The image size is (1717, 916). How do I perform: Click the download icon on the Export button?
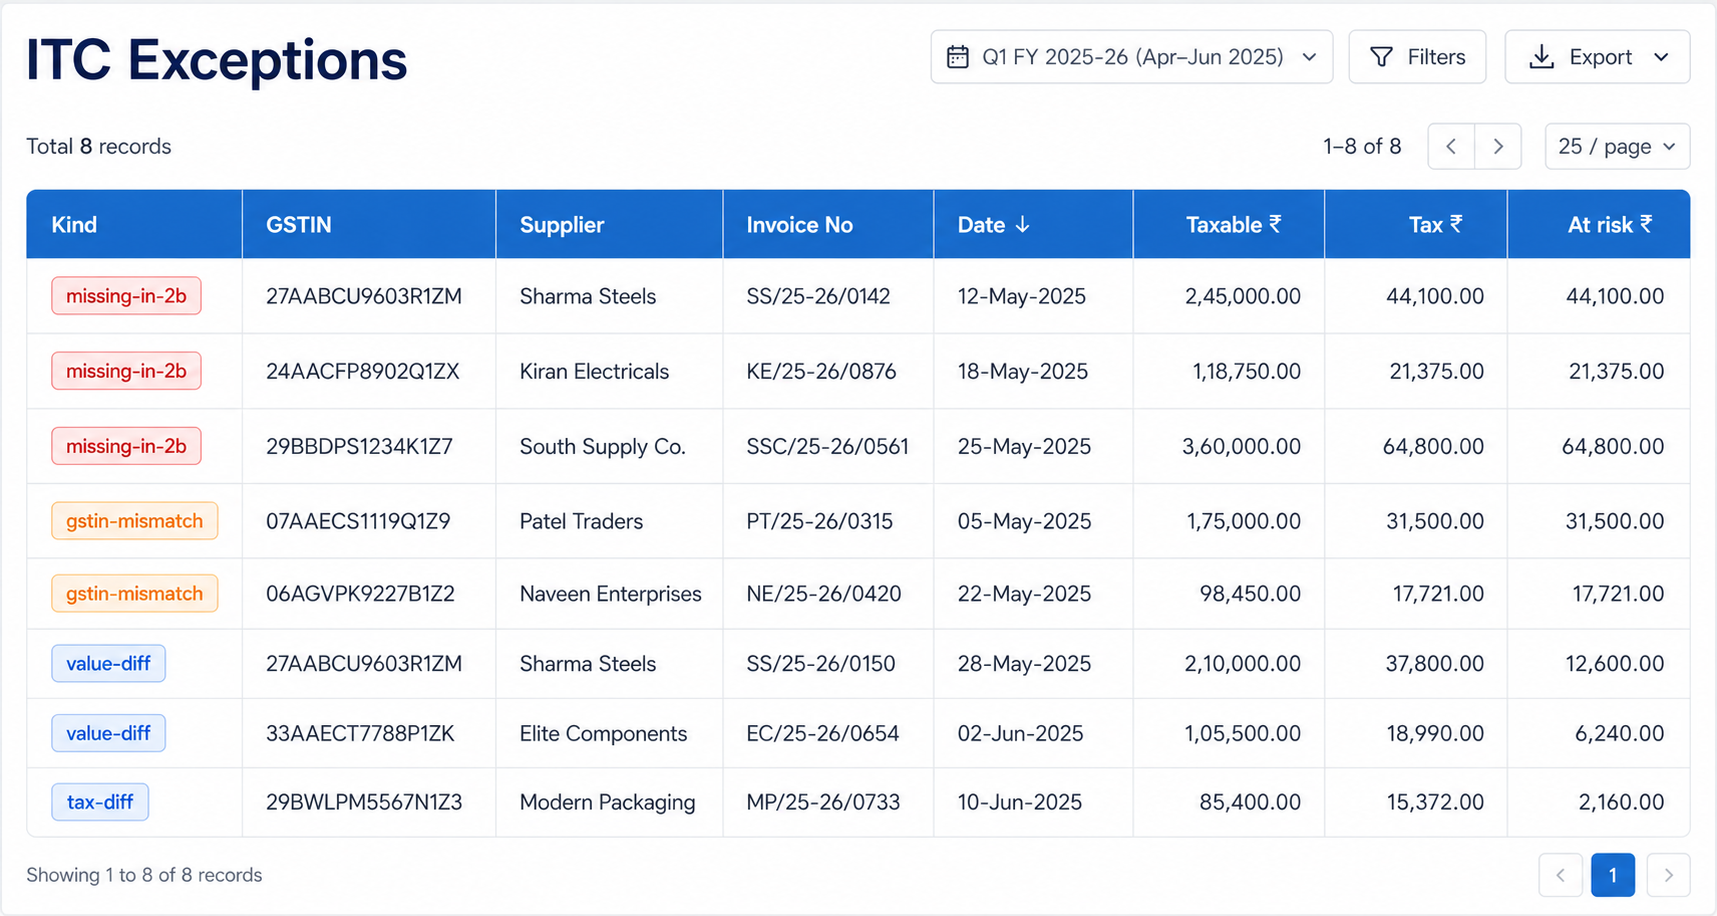click(x=1542, y=57)
